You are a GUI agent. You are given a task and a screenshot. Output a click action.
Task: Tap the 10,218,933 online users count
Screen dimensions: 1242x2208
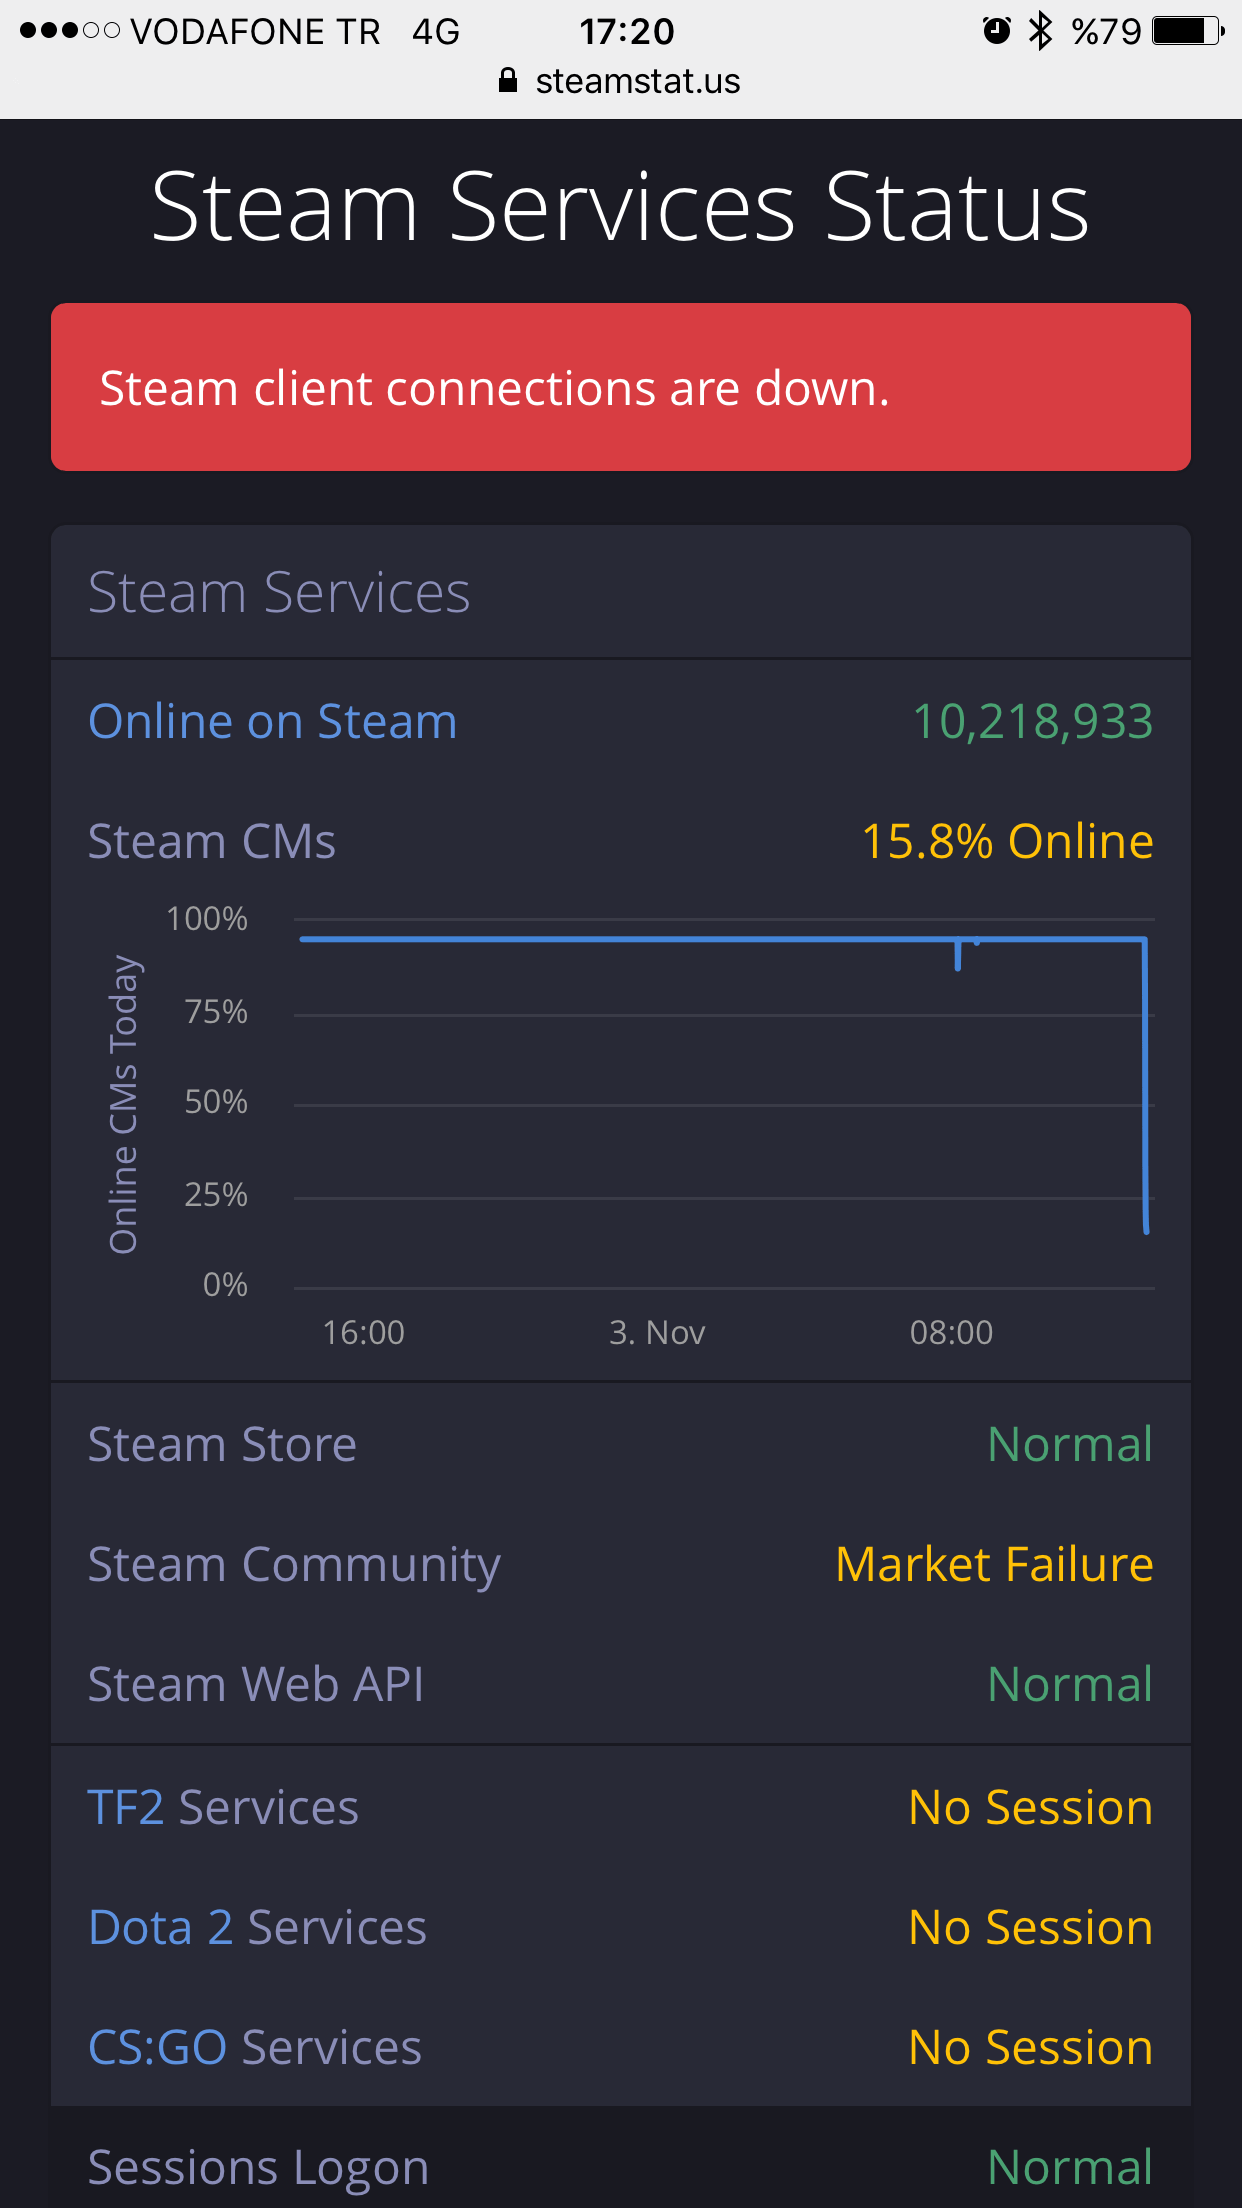tap(1032, 721)
